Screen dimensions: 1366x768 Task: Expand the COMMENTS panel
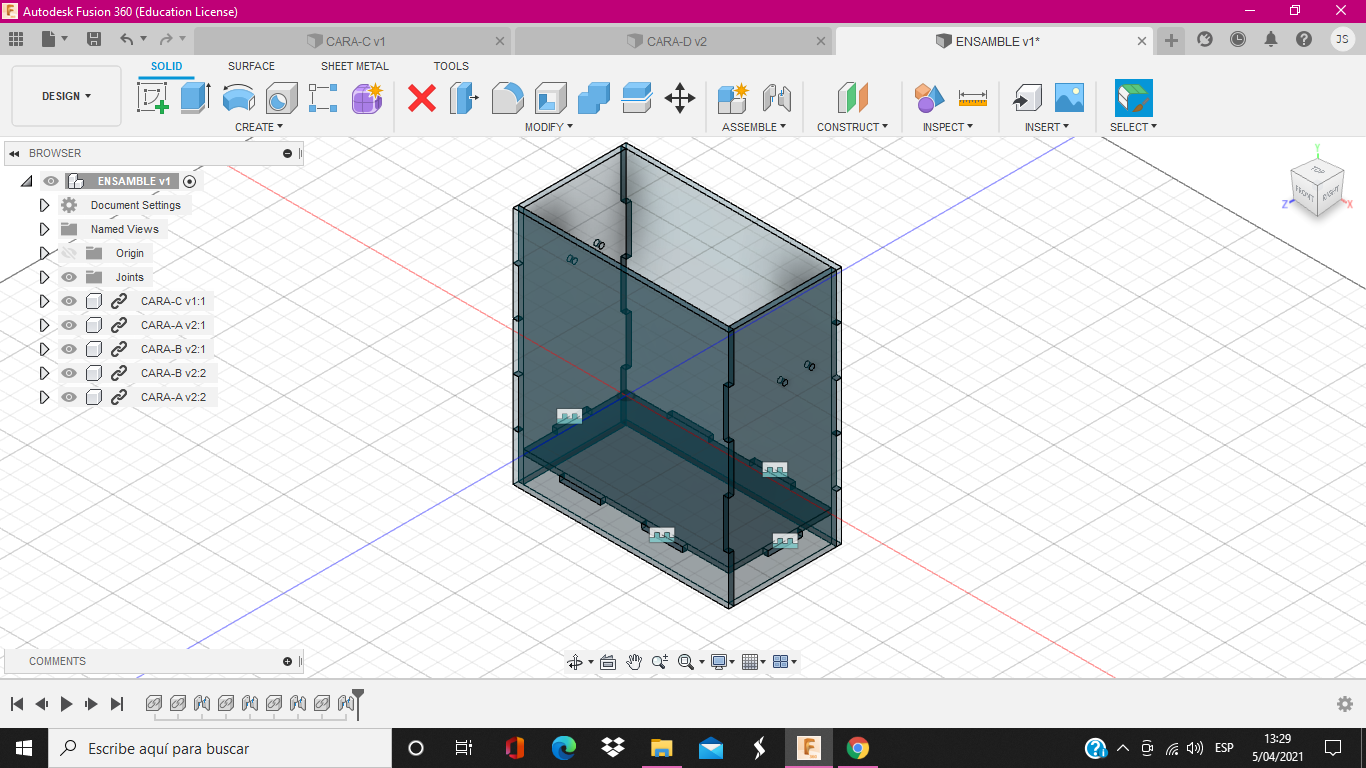[287, 661]
